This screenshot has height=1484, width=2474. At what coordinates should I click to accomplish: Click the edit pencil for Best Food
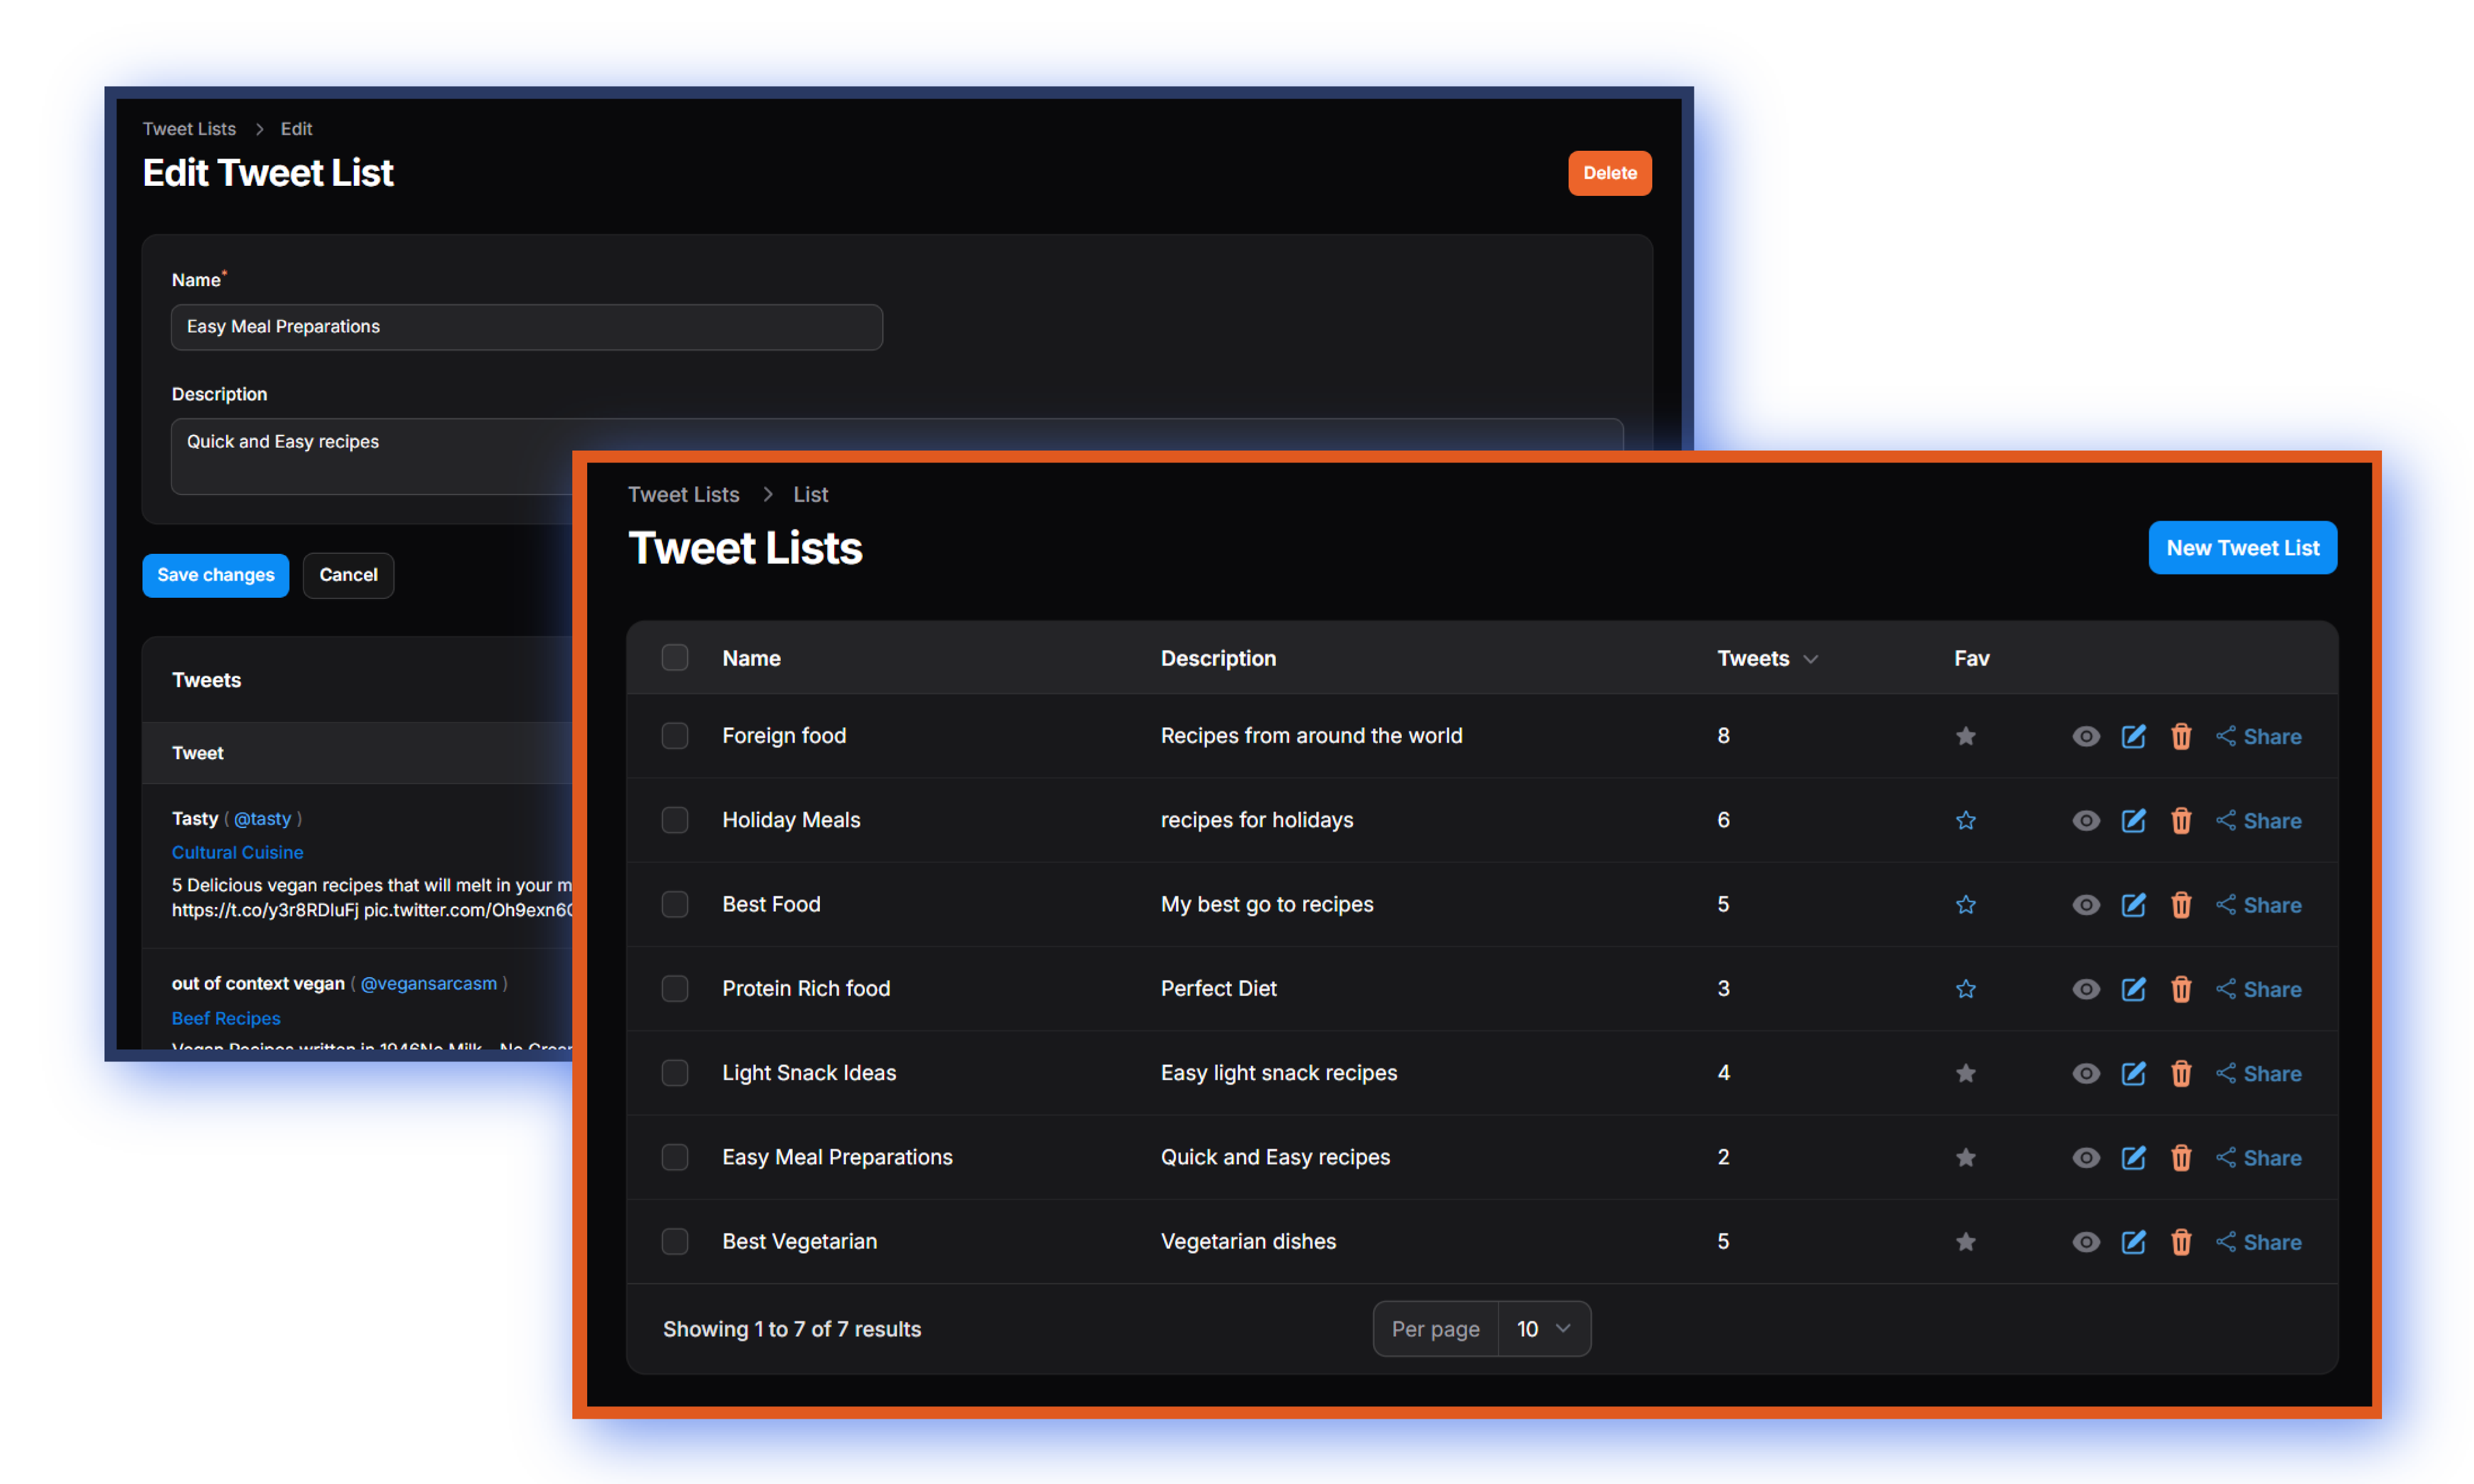(x=2133, y=904)
